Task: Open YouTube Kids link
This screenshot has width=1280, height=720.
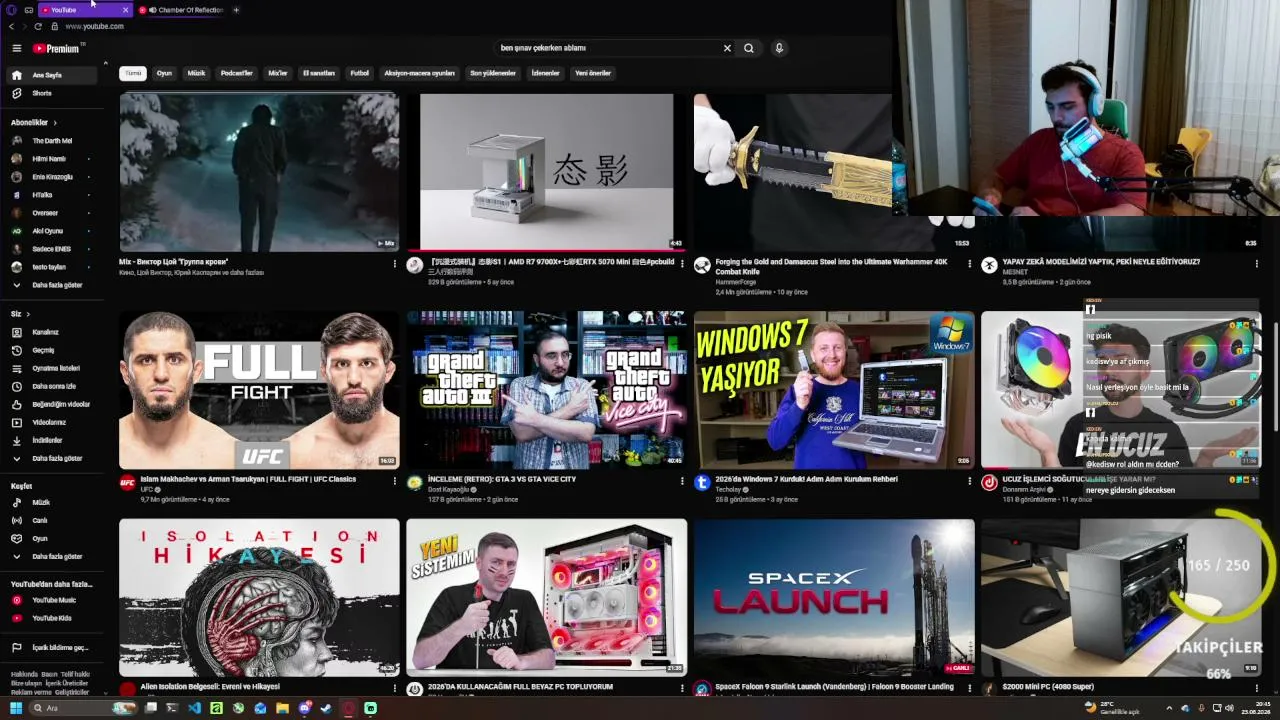Action: pos(54,618)
